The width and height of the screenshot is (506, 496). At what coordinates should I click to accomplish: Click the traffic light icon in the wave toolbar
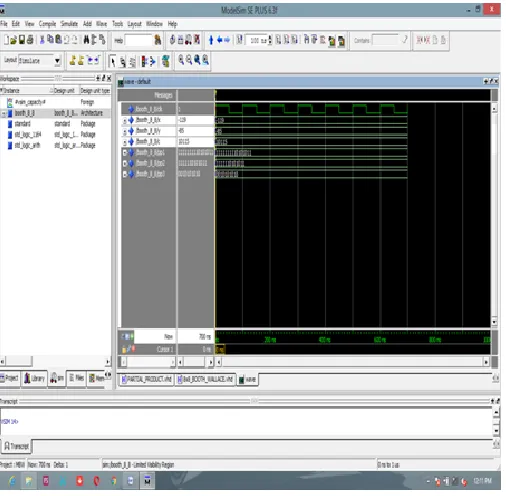[143, 61]
